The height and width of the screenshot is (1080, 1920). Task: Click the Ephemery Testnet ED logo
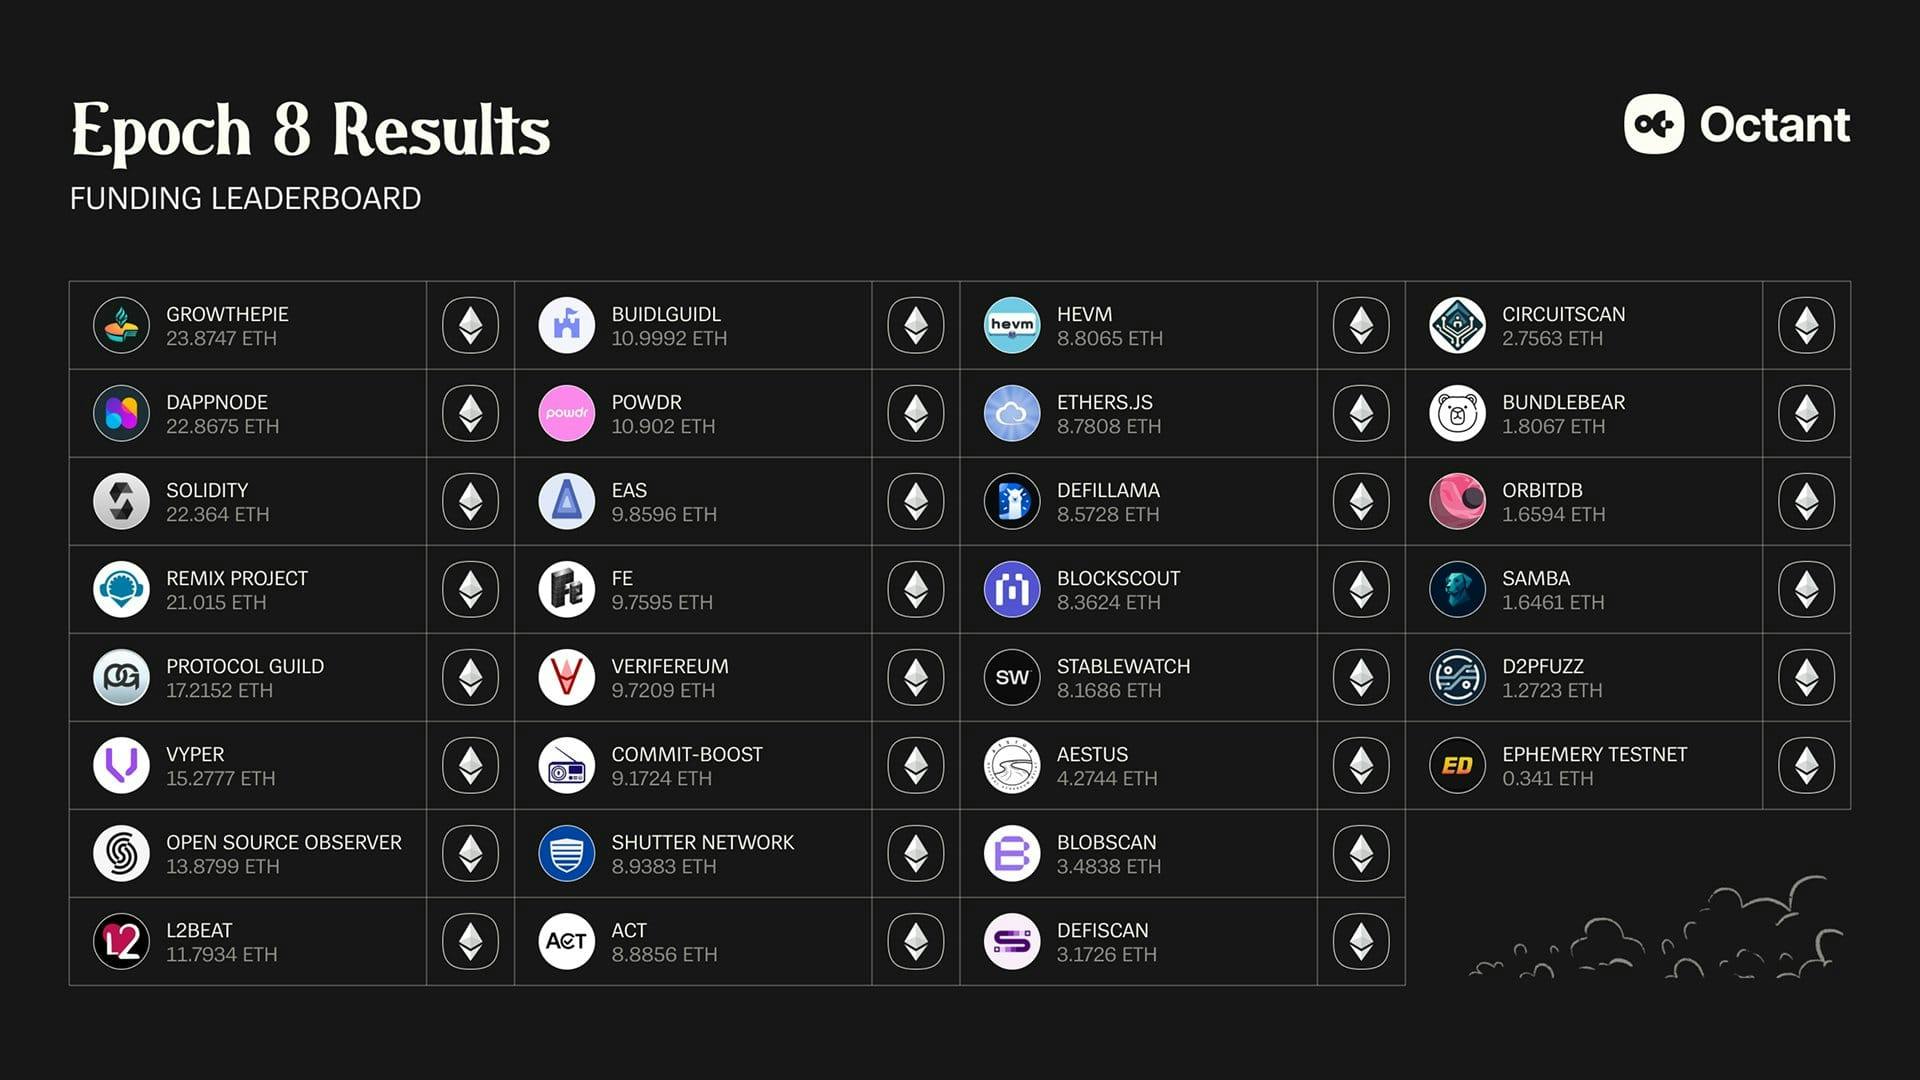click(1457, 766)
